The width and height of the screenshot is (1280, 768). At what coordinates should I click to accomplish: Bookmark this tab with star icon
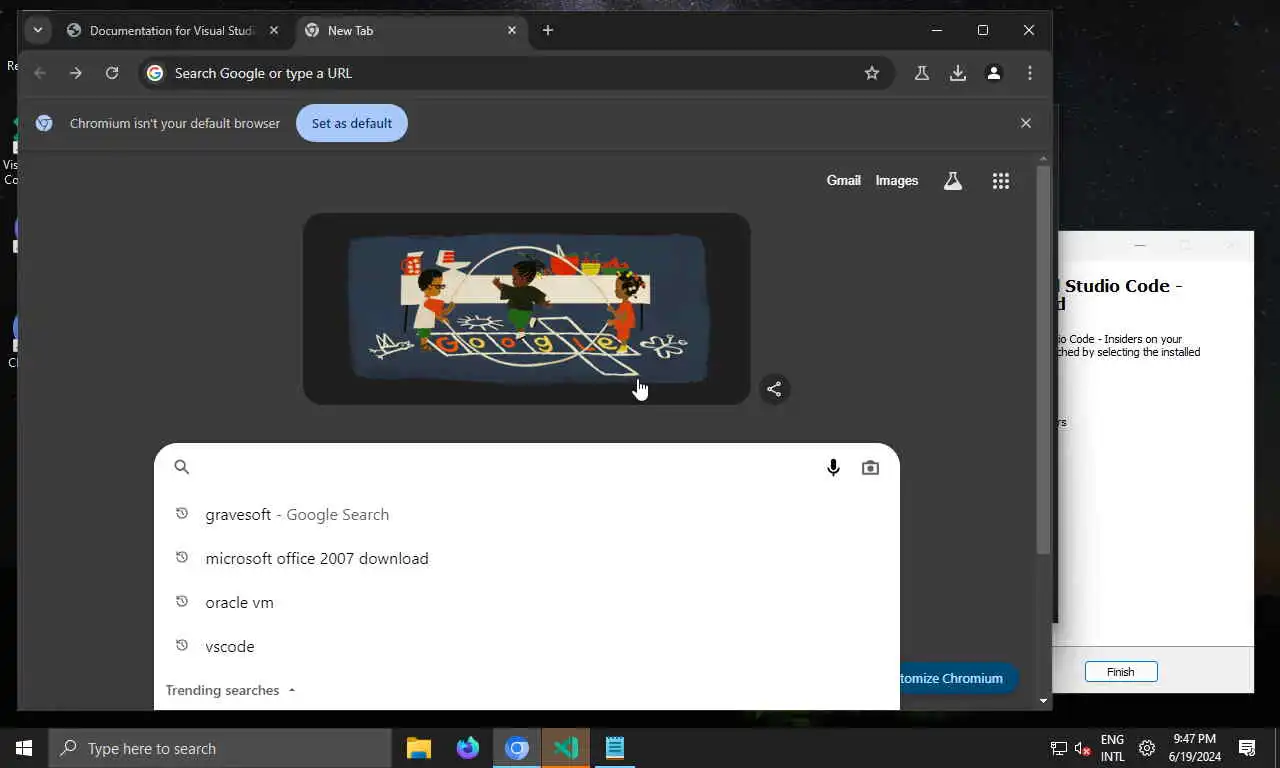point(872,73)
